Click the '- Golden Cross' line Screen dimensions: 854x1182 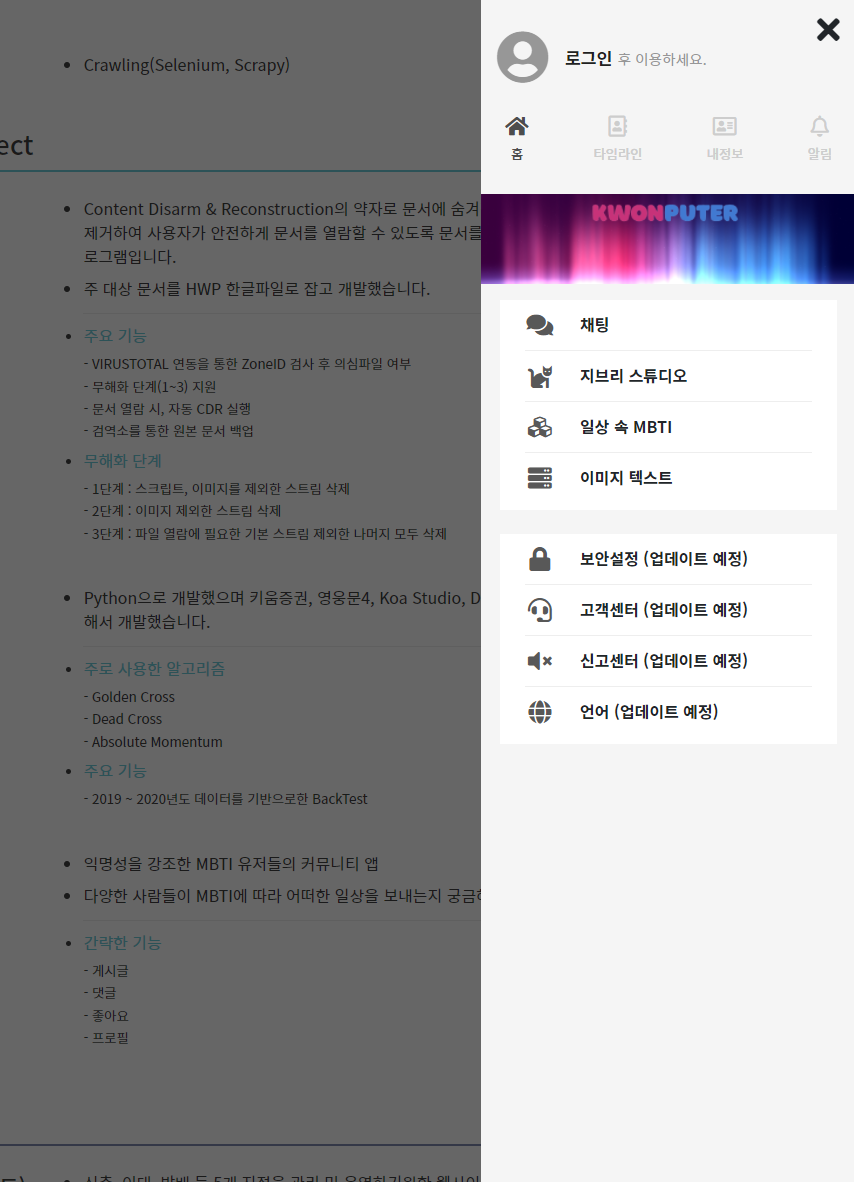point(129,697)
